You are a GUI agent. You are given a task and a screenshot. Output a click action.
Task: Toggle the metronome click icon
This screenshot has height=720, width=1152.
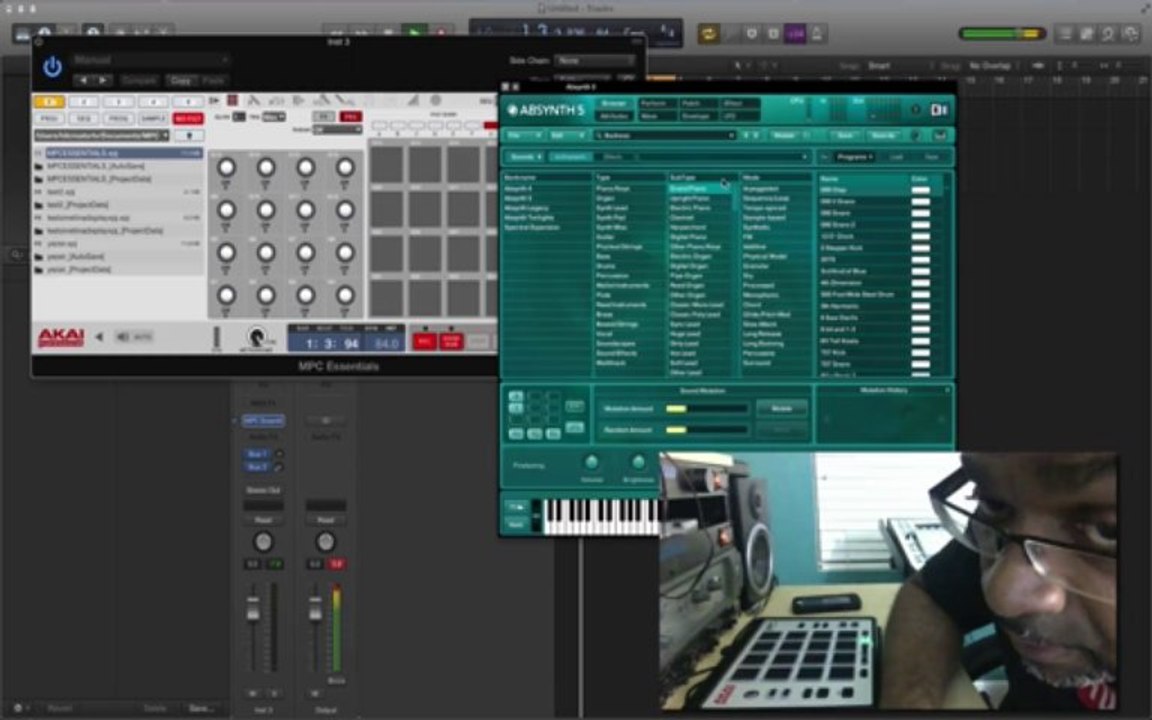tap(818, 34)
